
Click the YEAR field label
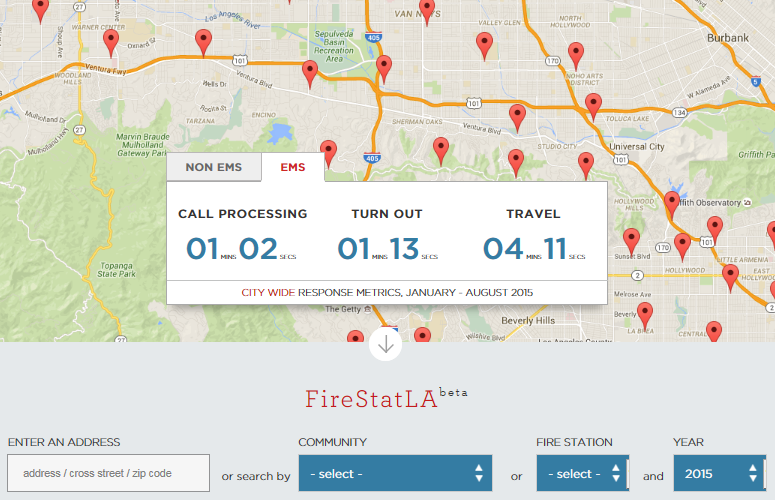click(x=688, y=442)
